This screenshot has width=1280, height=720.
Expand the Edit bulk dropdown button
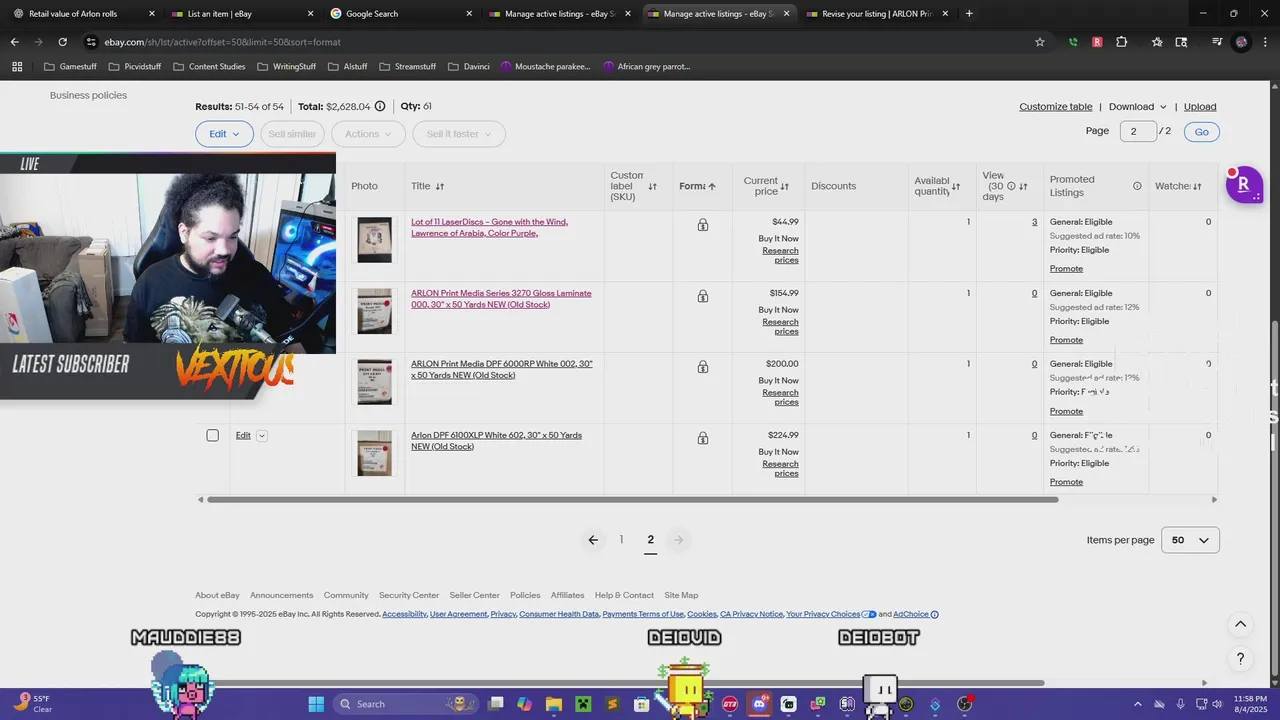click(x=224, y=134)
